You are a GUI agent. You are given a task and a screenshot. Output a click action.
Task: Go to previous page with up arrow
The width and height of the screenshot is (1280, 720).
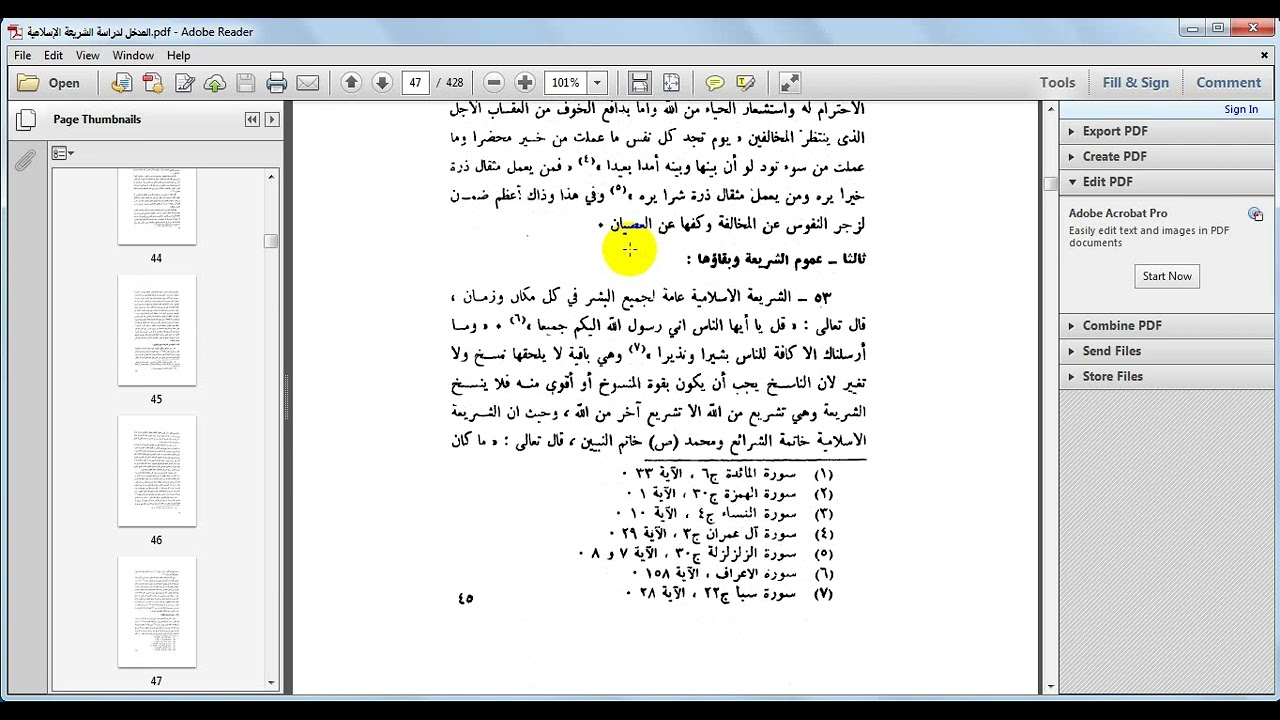(x=351, y=83)
